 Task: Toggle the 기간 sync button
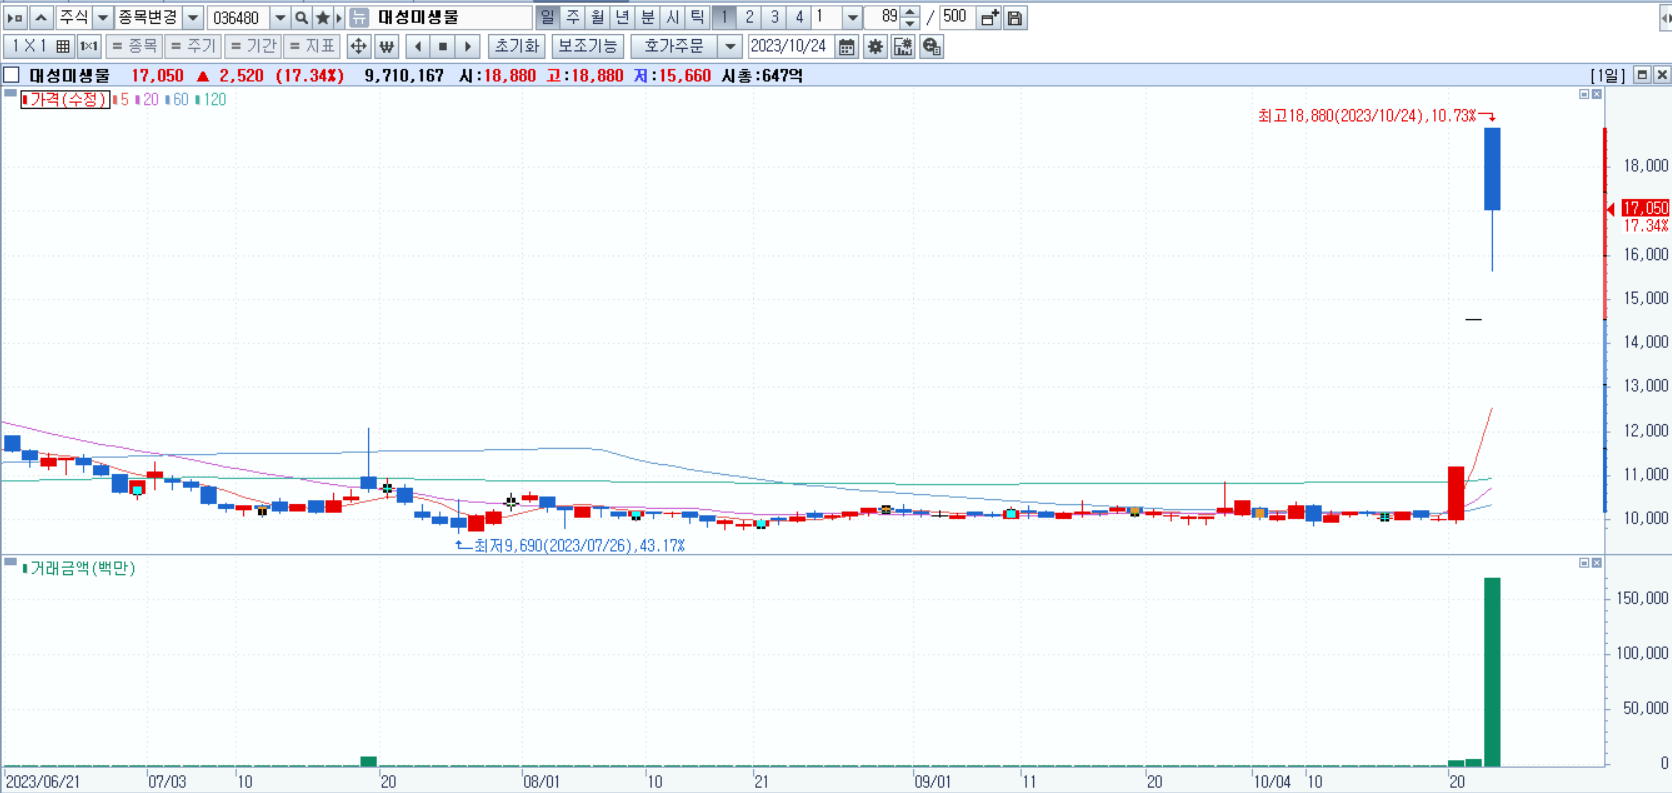coord(252,46)
